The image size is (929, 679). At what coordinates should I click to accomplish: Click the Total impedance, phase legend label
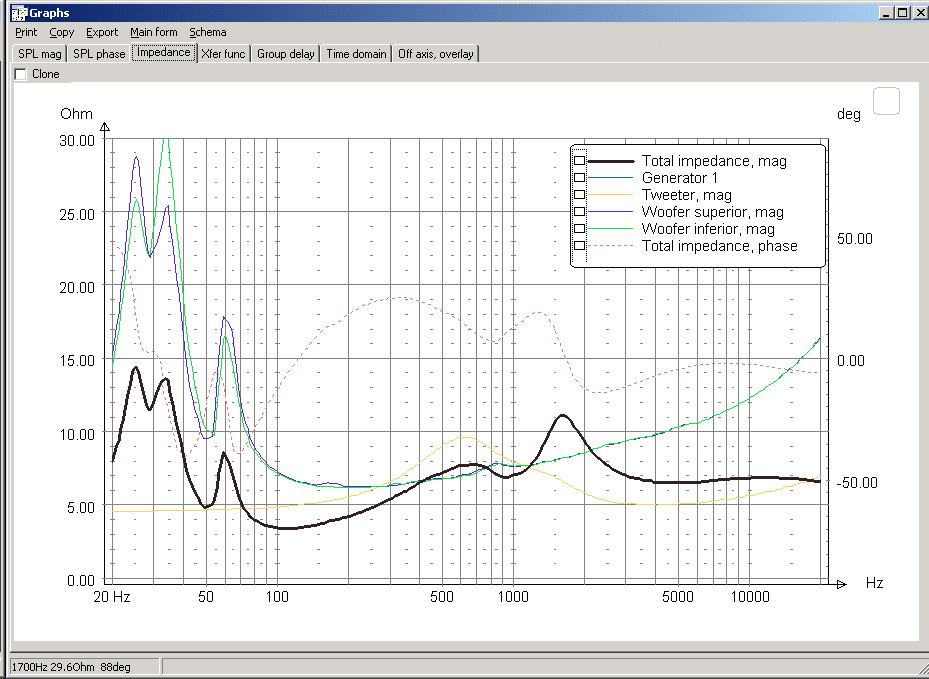[720, 246]
